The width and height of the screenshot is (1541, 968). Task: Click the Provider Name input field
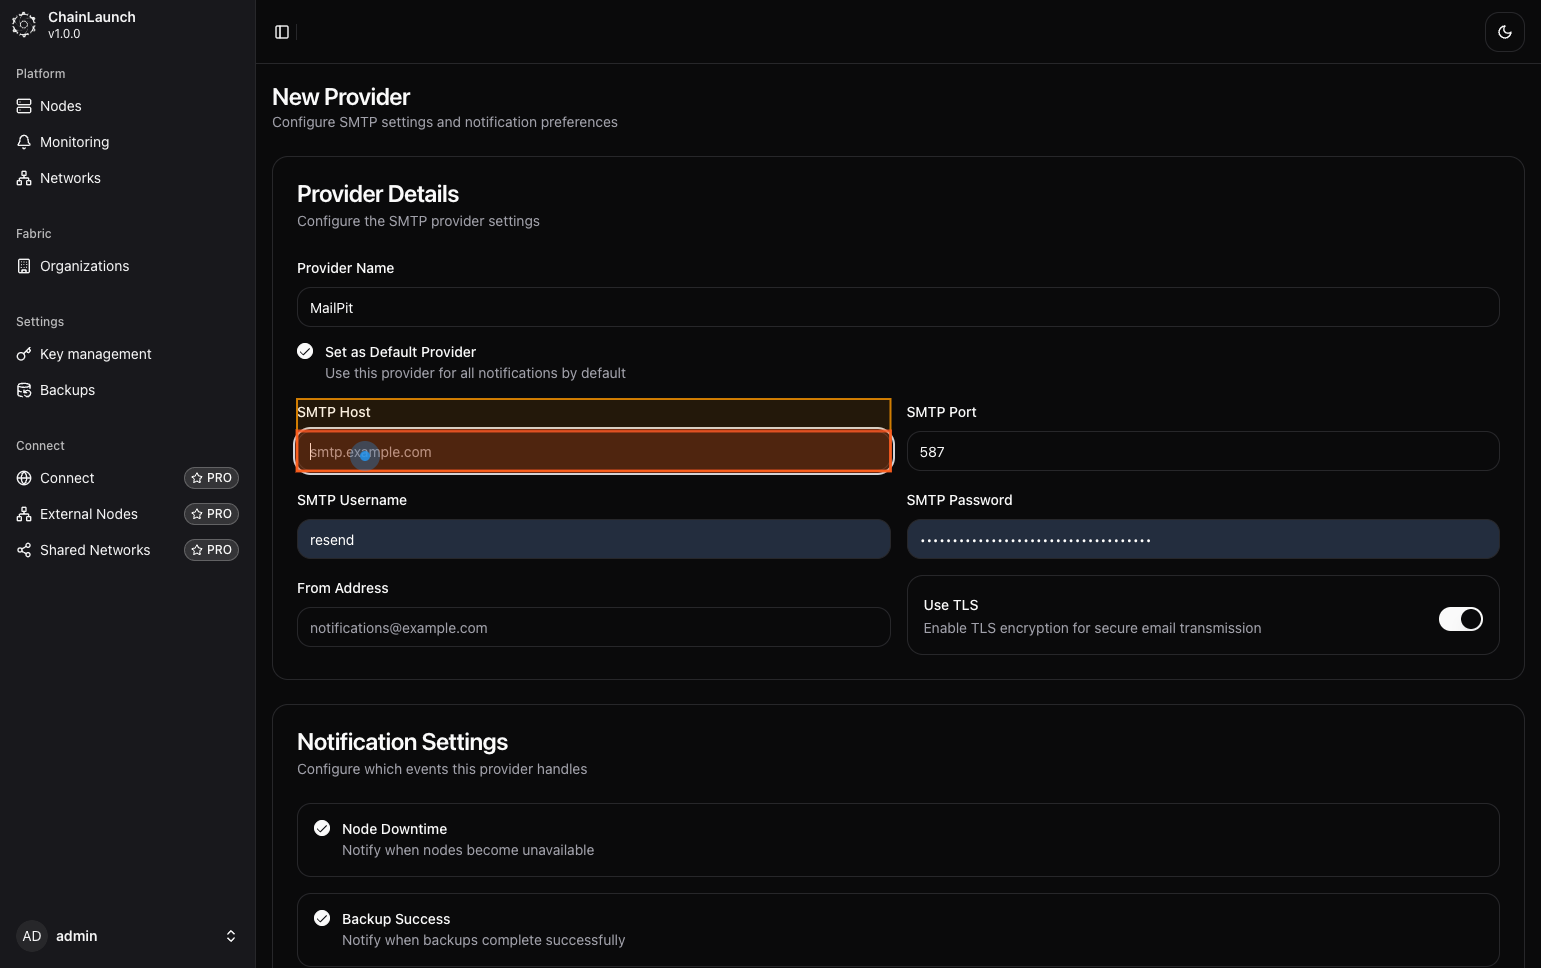(897, 307)
